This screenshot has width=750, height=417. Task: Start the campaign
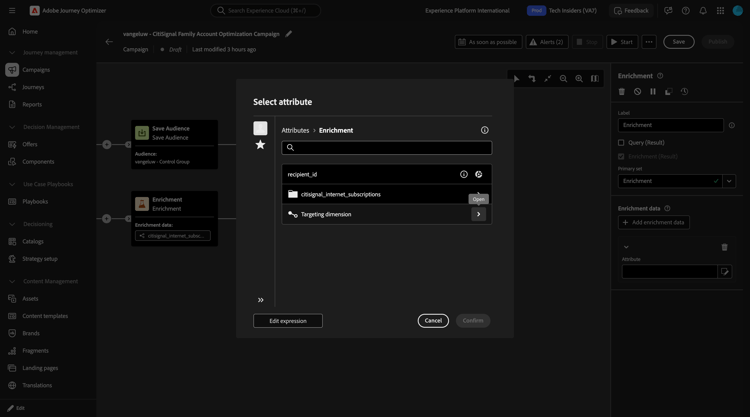[x=622, y=42]
